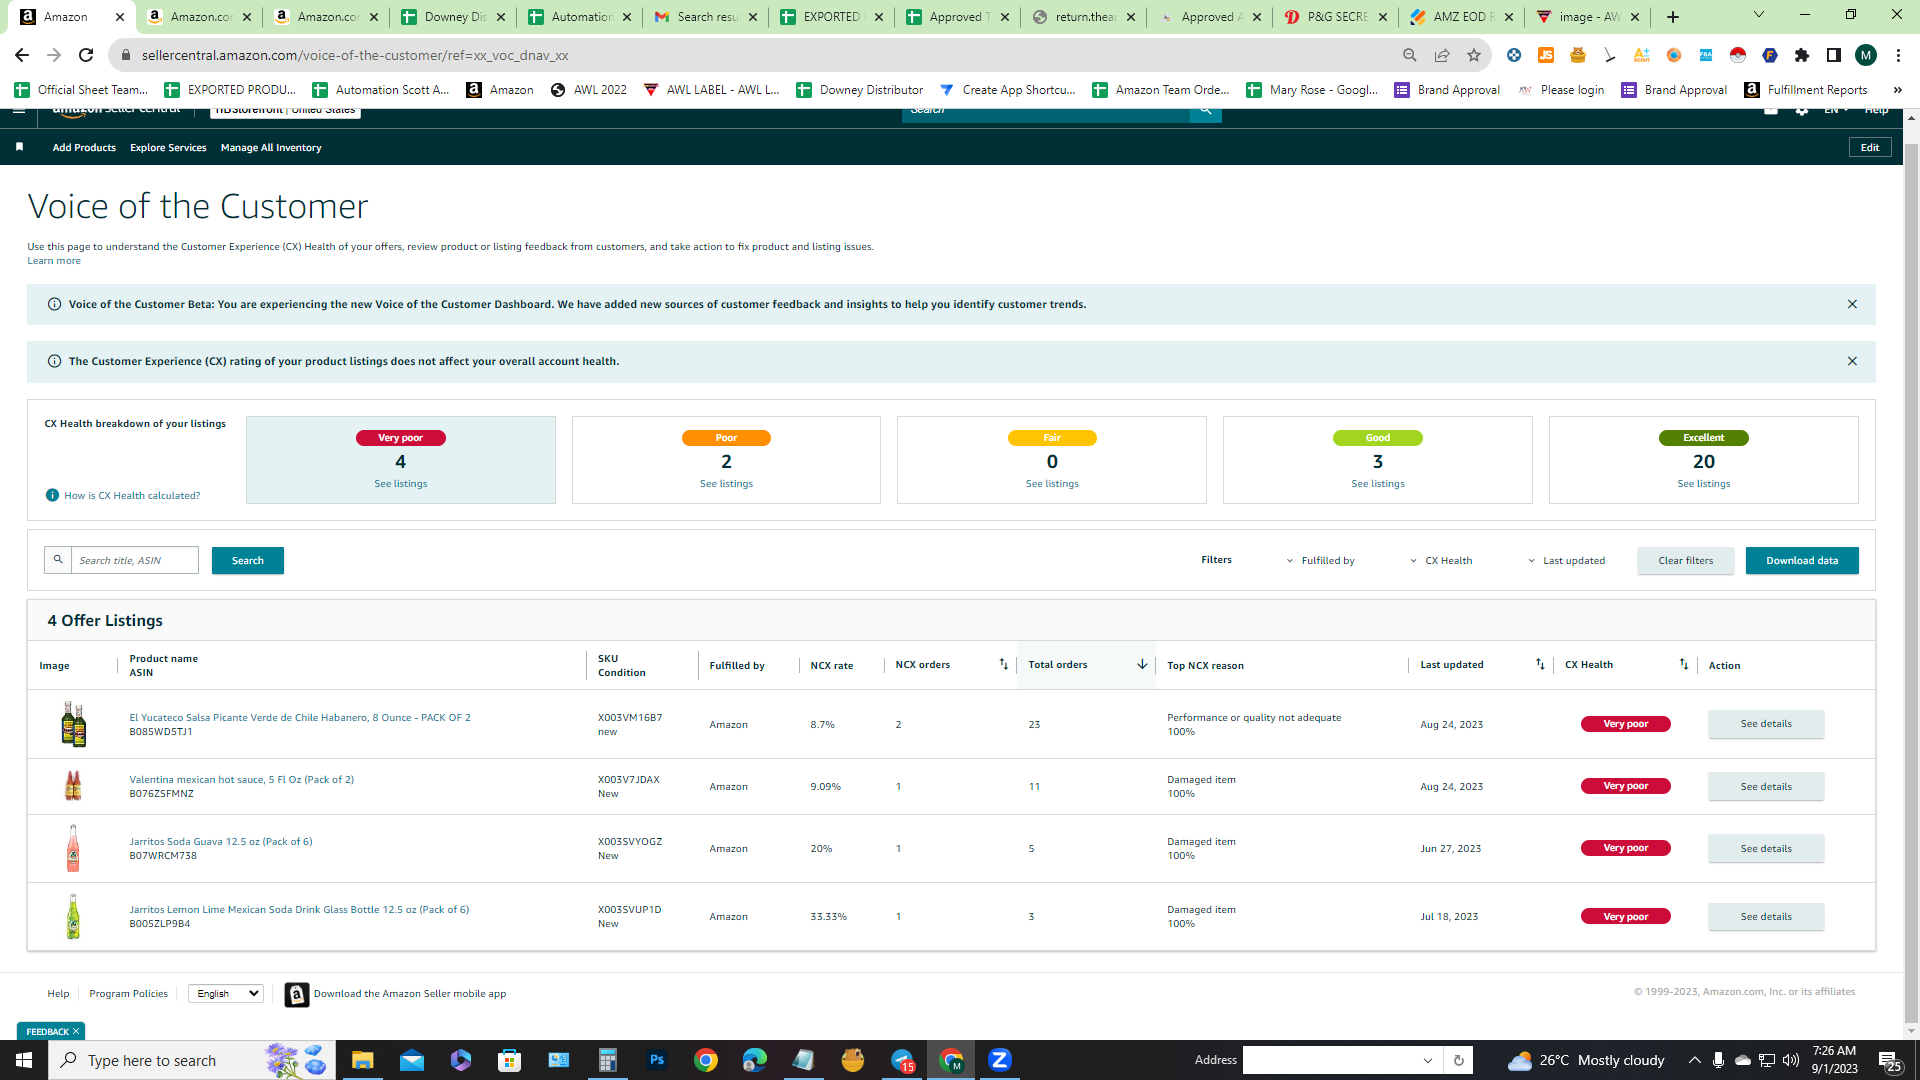This screenshot has width=1920, height=1080.
Task: Sort by NCX orders column arrows
Action: pyautogui.click(x=1003, y=664)
